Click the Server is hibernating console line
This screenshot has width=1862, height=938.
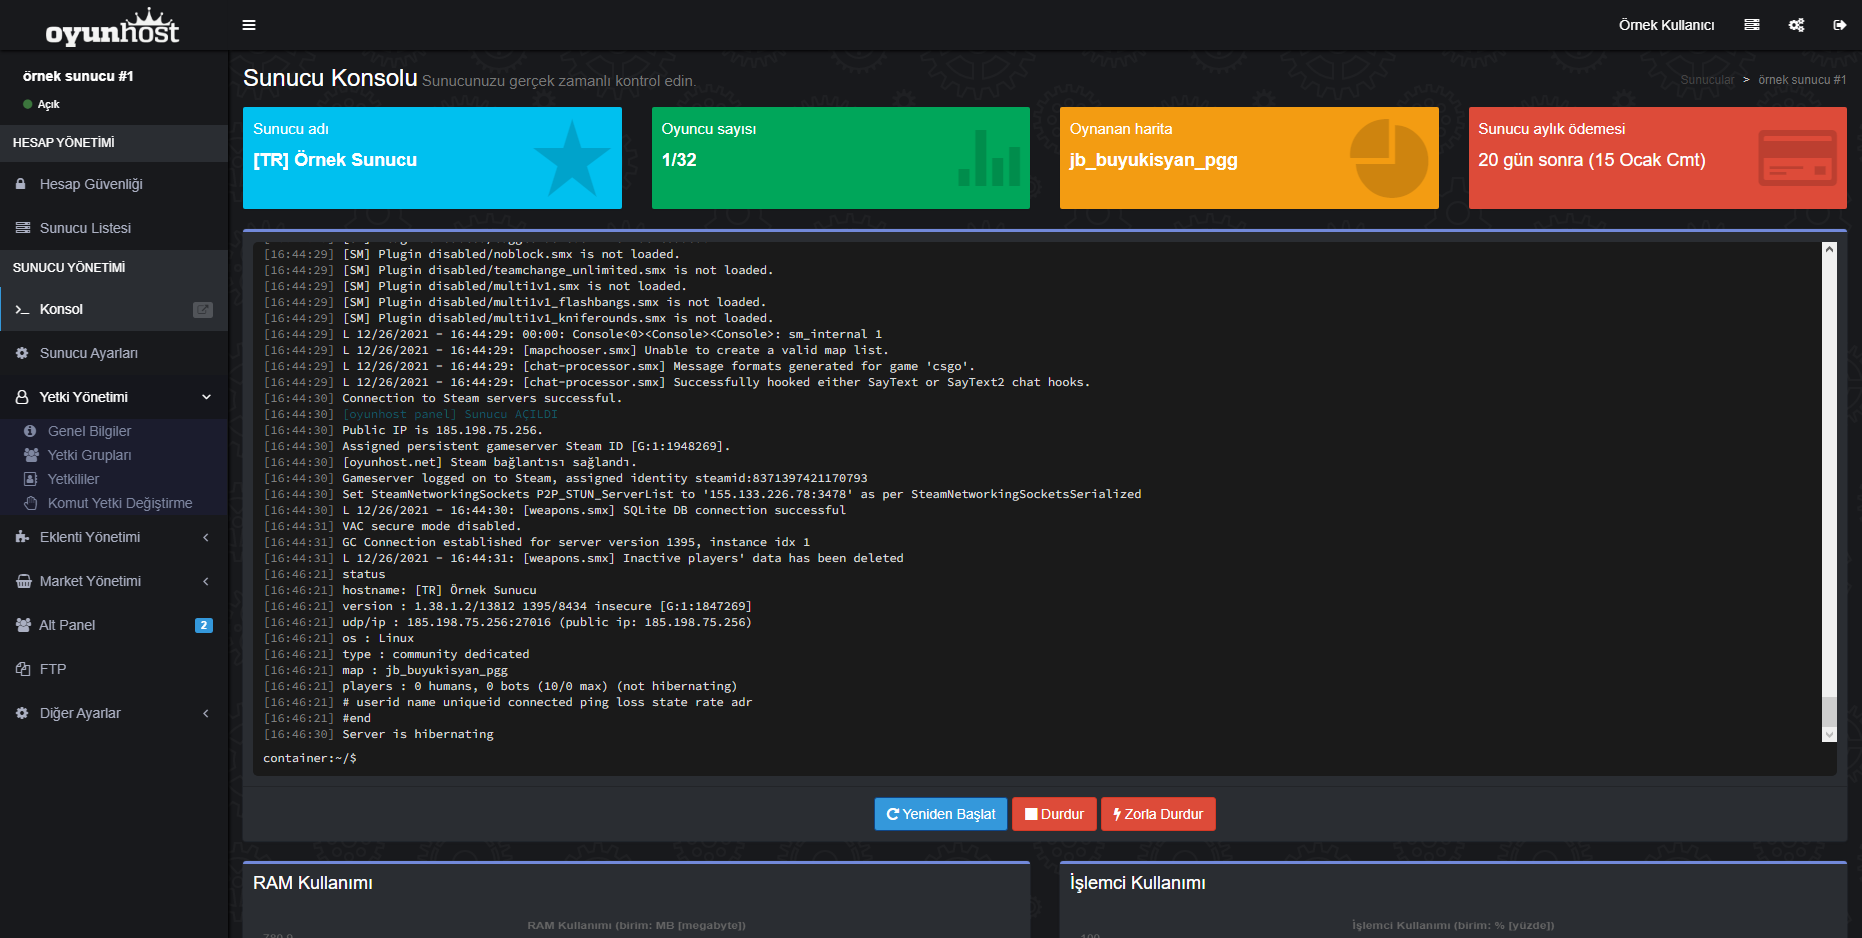point(418,734)
